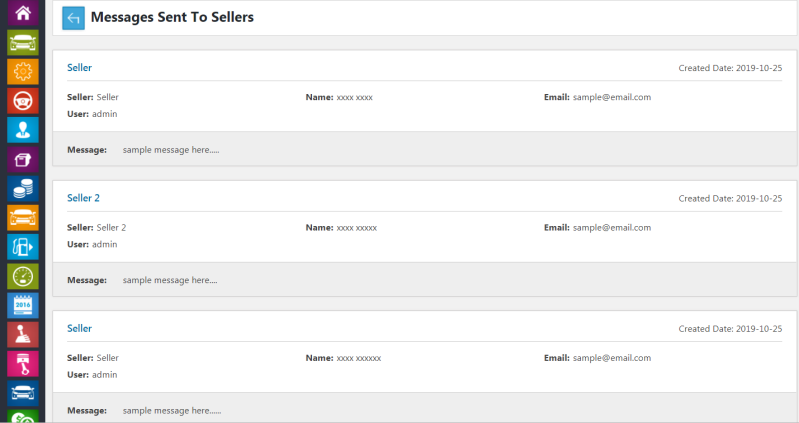This screenshot has height=423, width=799.
Task: Click the dark blue car icon
Action: (x=22, y=392)
